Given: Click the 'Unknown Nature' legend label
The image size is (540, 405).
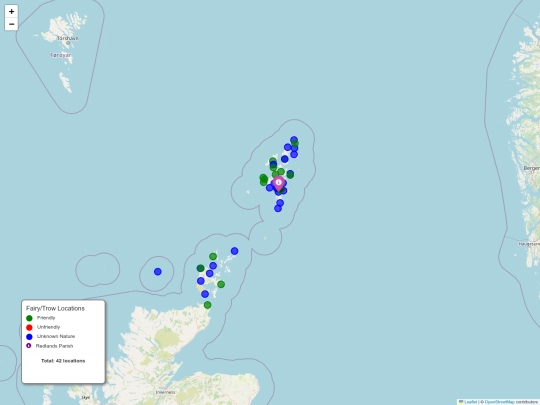Looking at the screenshot, I should [x=56, y=336].
